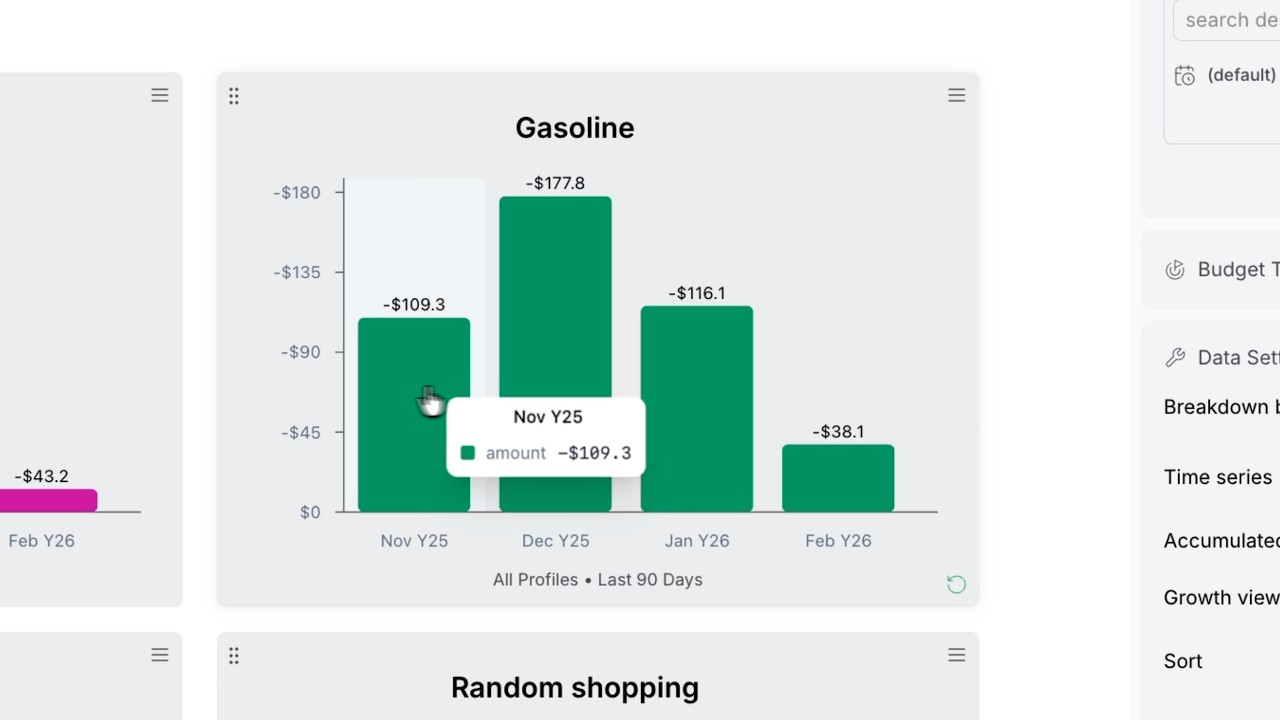
Task: Open the Random shopping widget hamburger menu
Action: (957, 655)
